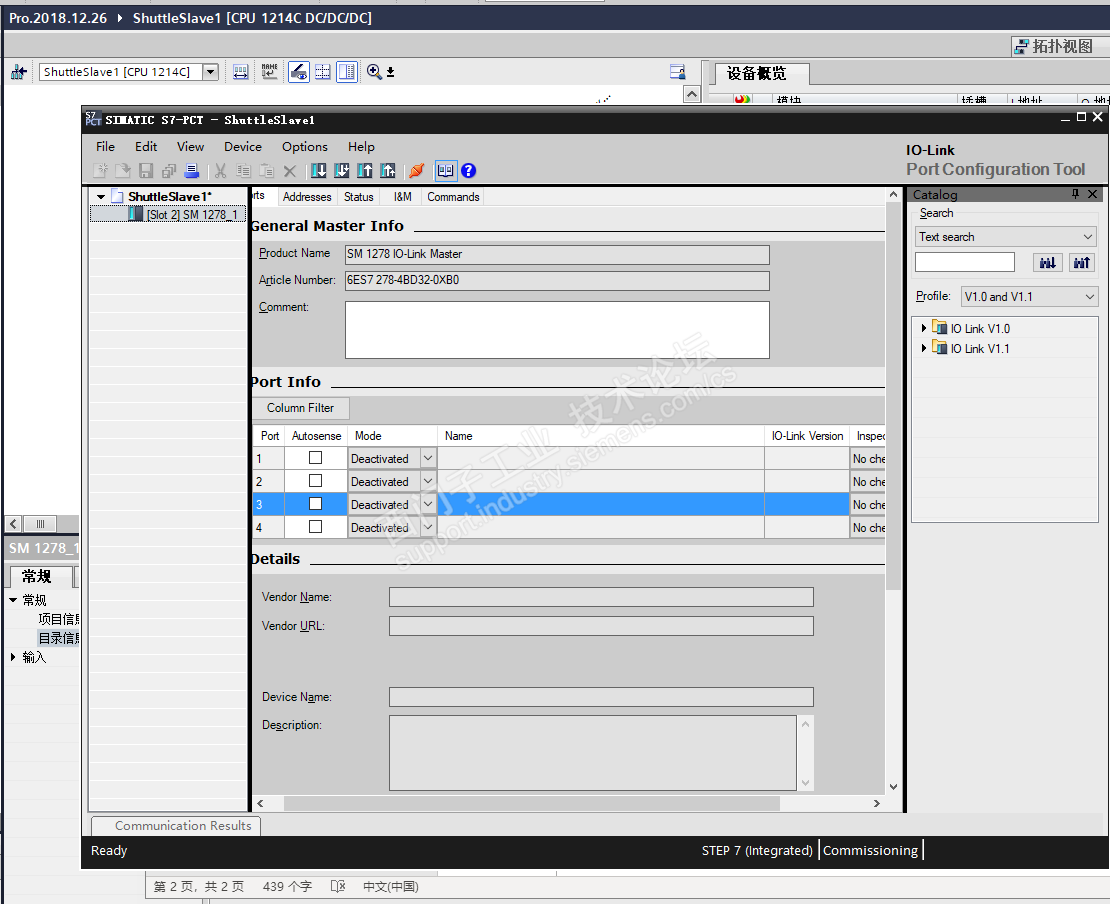This screenshot has height=904, width=1110.
Task: Tick Autosense checkbox on port 4
Action: click(x=315, y=527)
